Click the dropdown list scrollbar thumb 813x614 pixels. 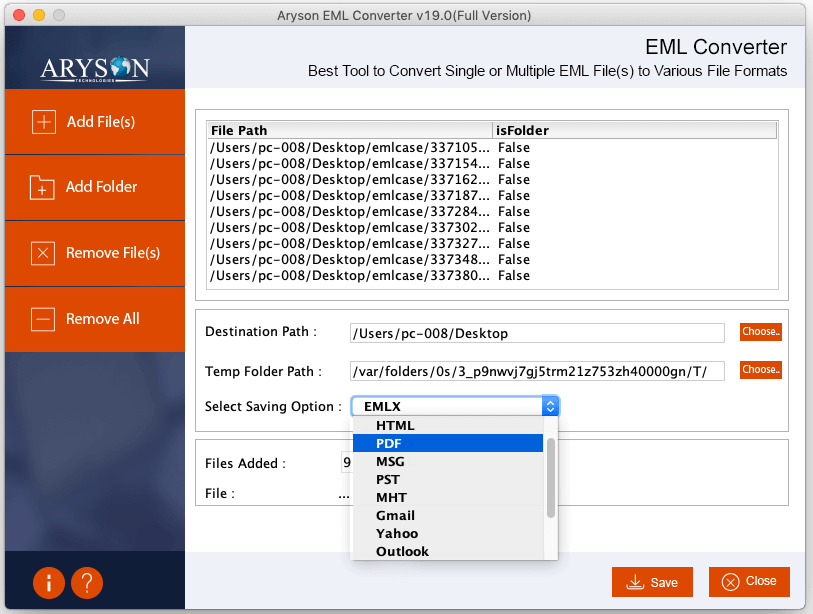(551, 478)
